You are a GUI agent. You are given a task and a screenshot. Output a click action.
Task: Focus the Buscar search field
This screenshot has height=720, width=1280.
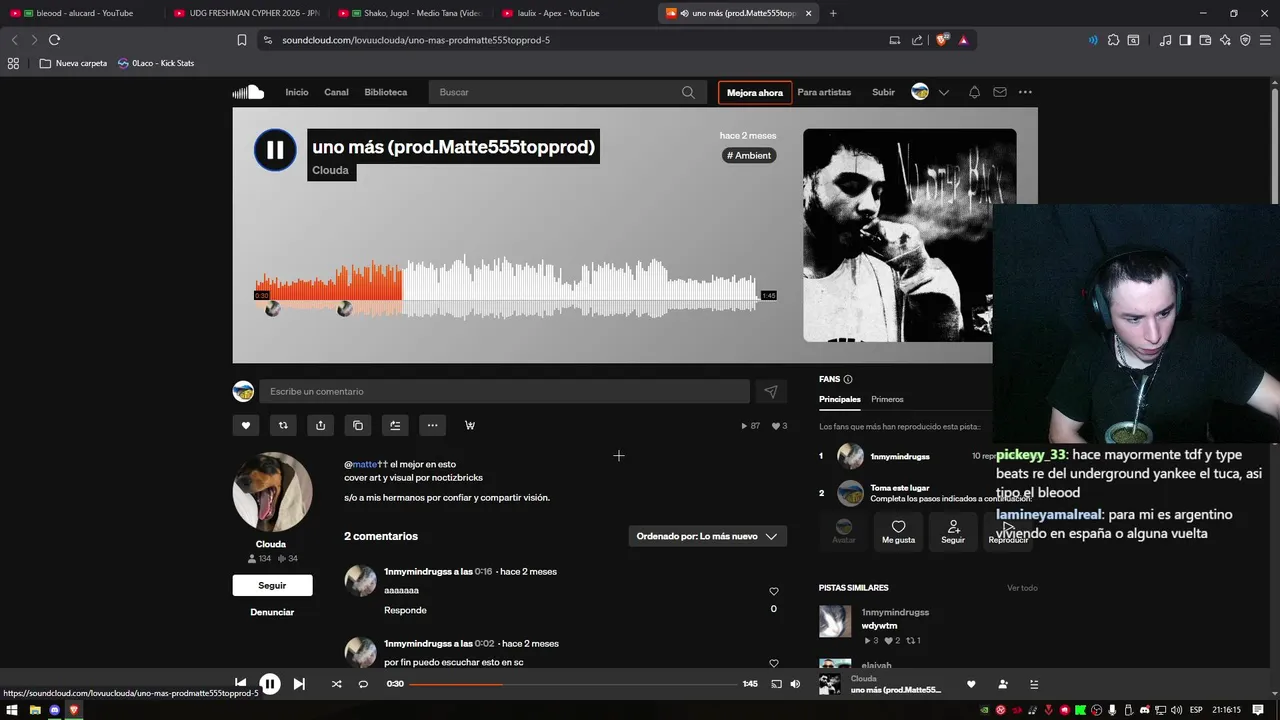[566, 92]
